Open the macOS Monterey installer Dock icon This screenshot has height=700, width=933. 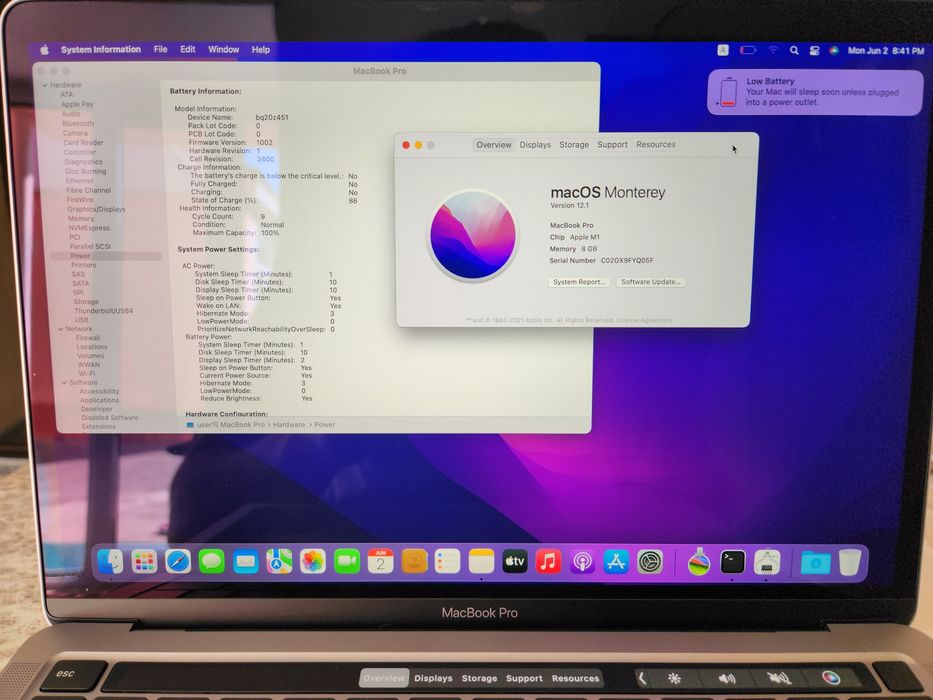coord(699,561)
